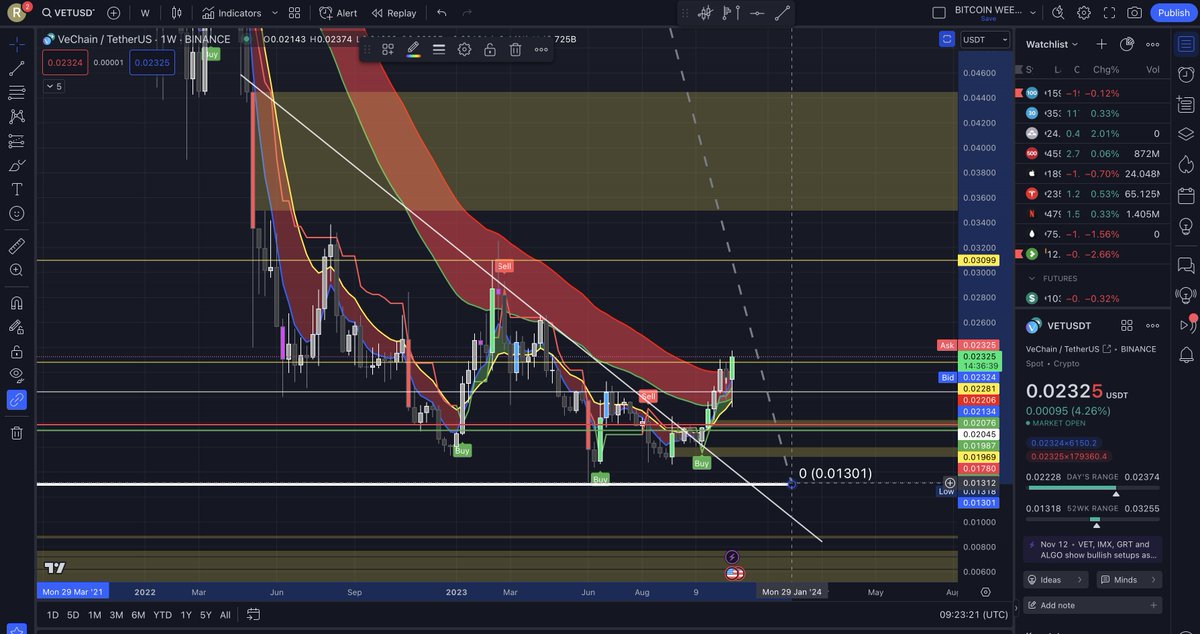Open drawing settings gear in floating toolbar
Image resolution: width=1200 pixels, height=634 pixels.
(x=465, y=49)
